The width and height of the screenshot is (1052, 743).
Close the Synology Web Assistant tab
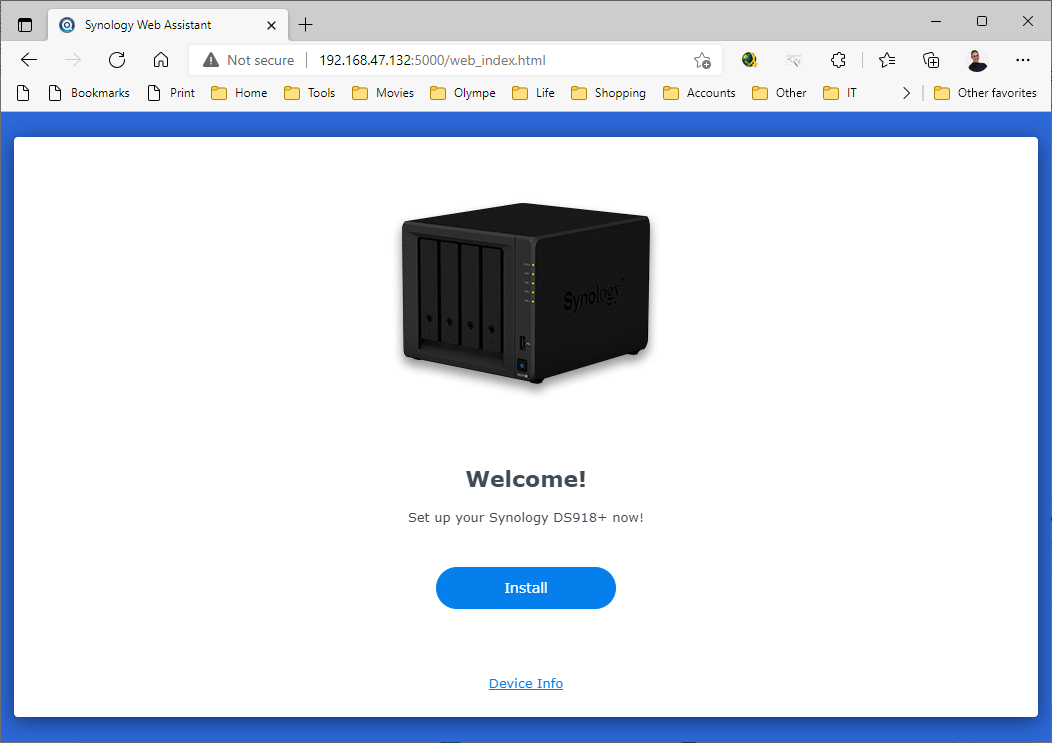[x=271, y=25]
